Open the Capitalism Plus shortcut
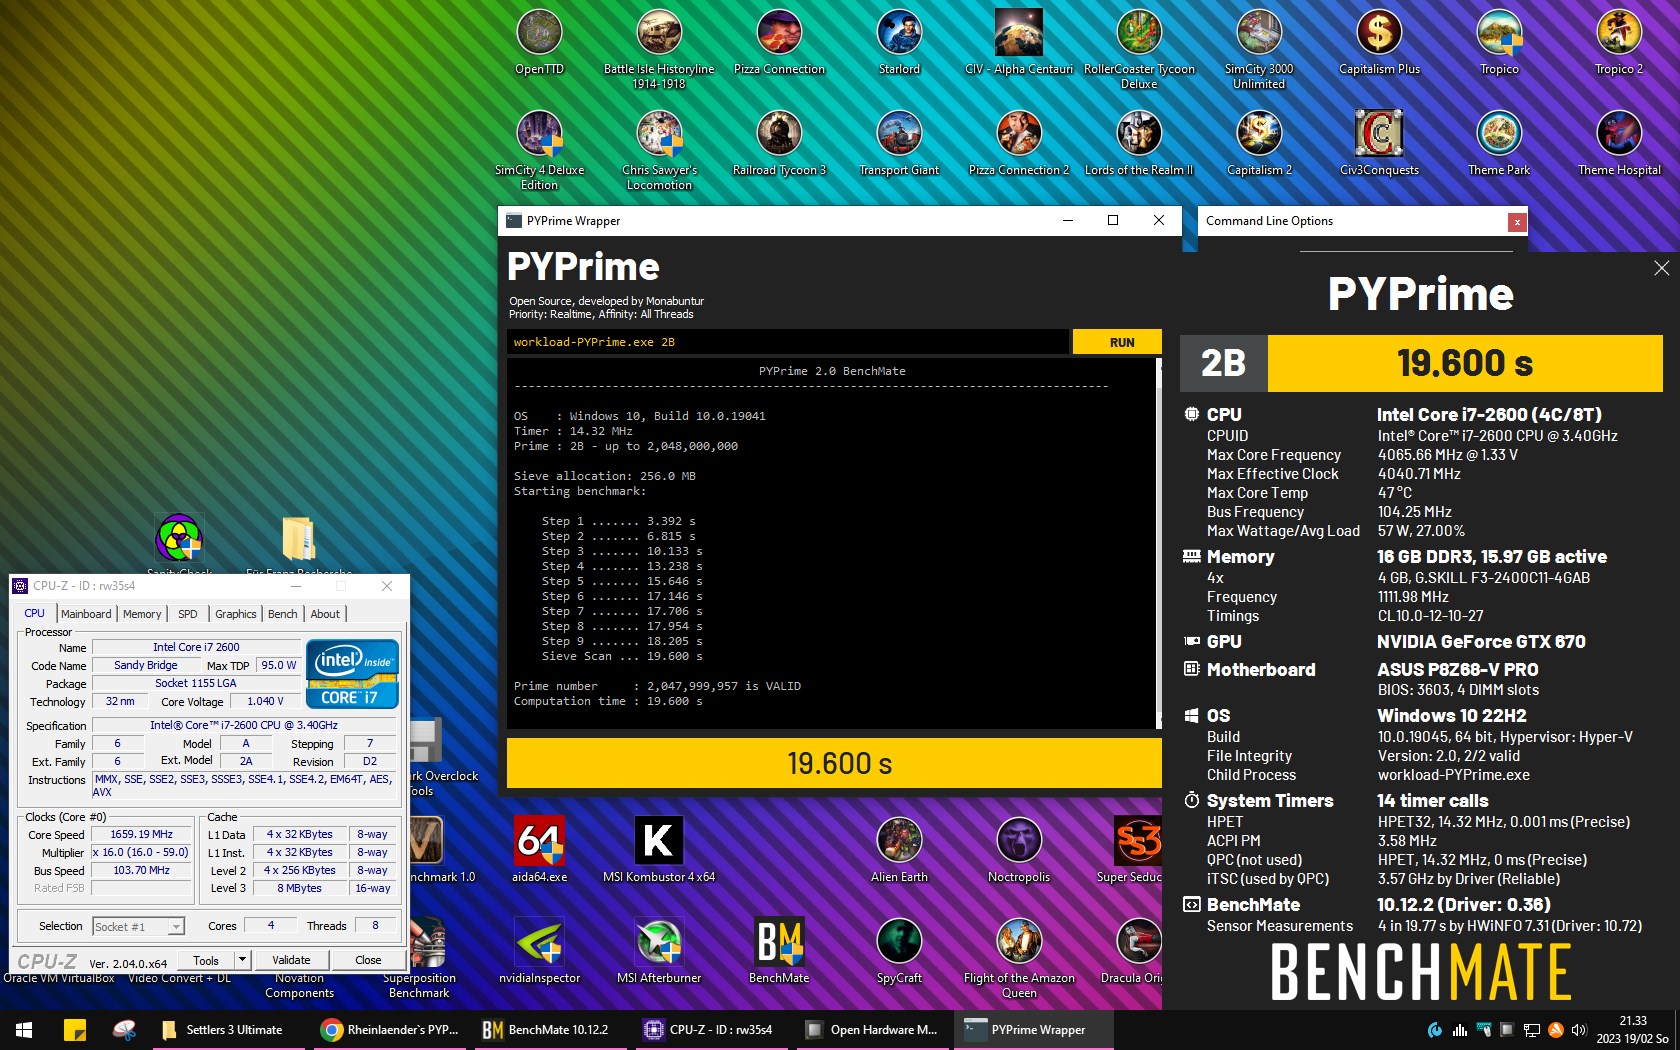Viewport: 1680px width, 1050px height. coord(1379,42)
